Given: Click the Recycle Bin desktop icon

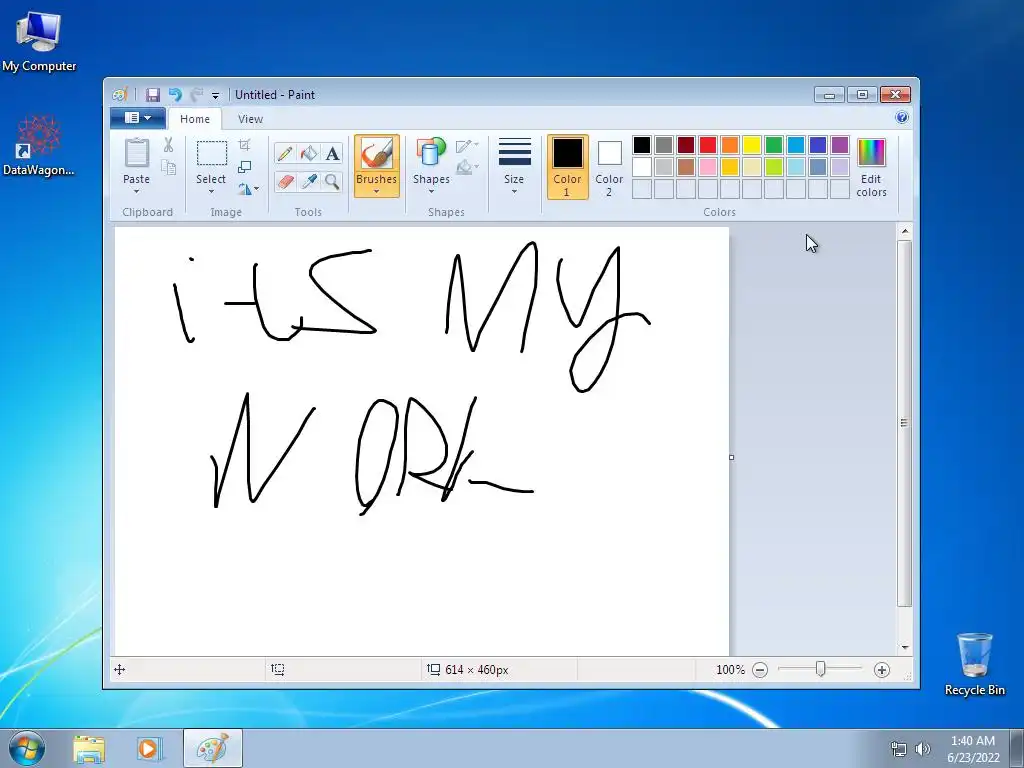Looking at the screenshot, I should click(x=974, y=664).
